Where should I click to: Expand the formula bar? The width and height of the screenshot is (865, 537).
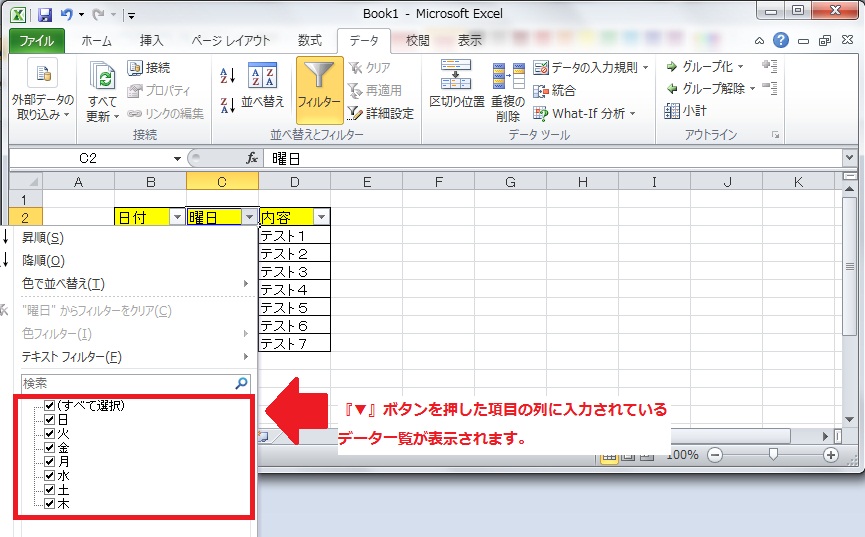(849, 158)
